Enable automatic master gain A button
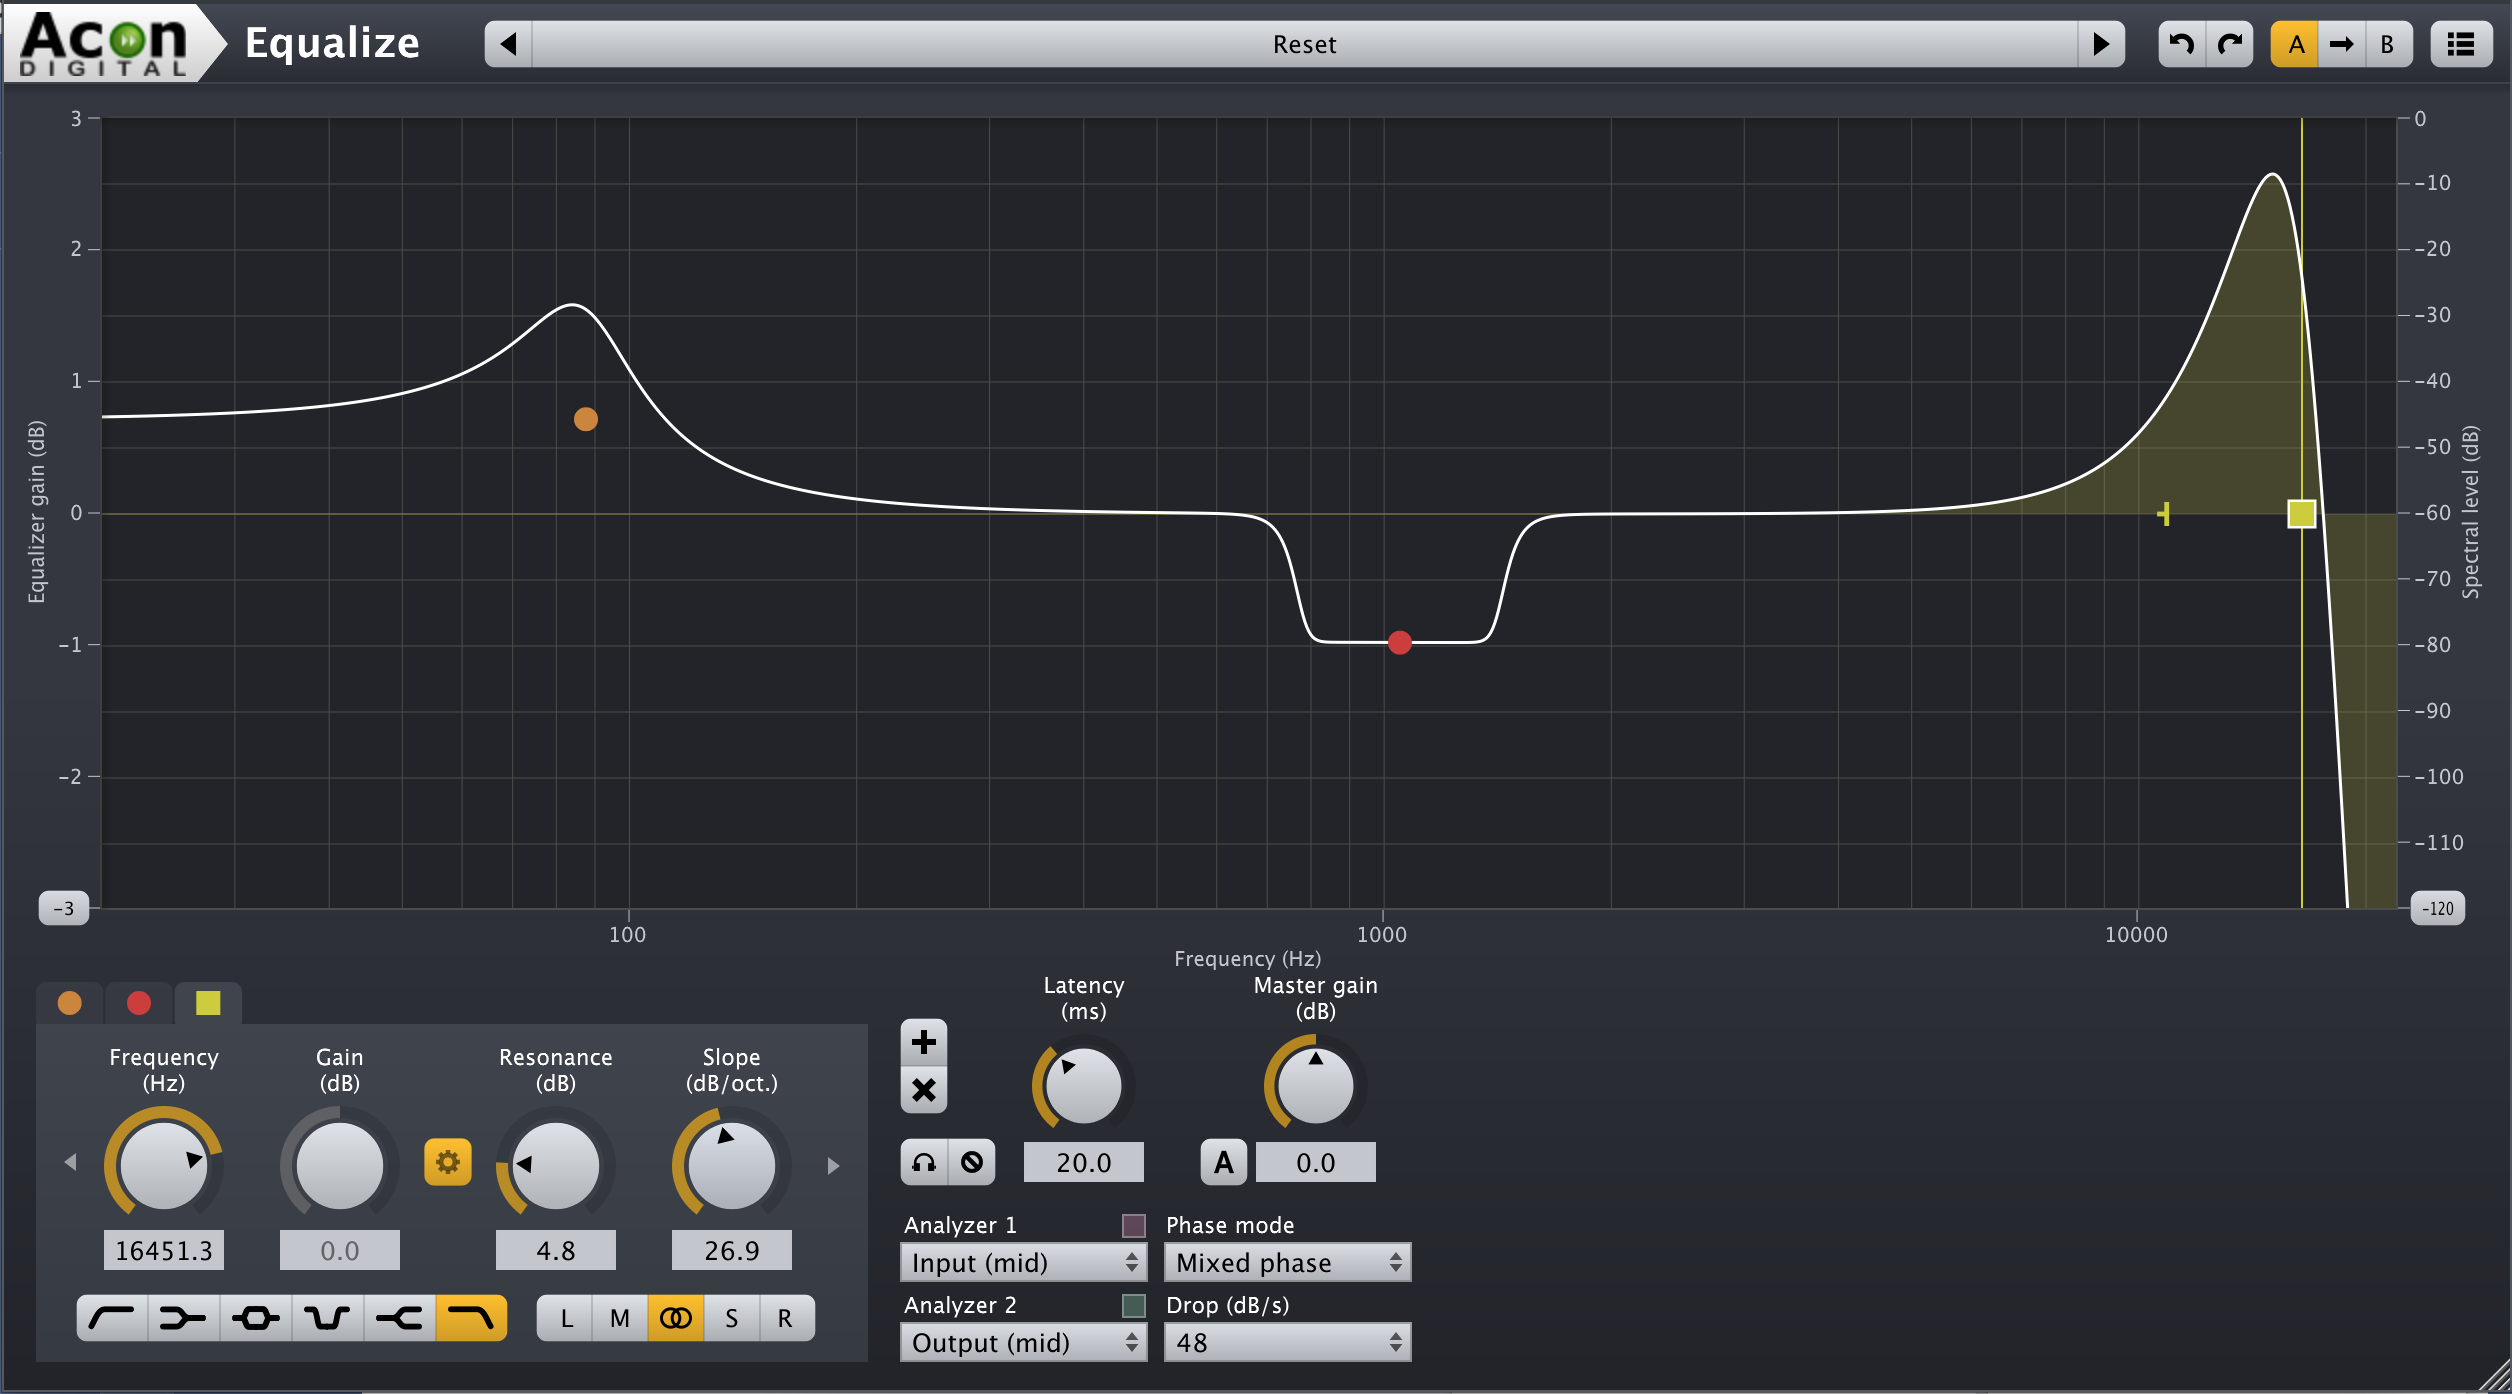Viewport: 2512px width, 1394px height. tap(1223, 1162)
